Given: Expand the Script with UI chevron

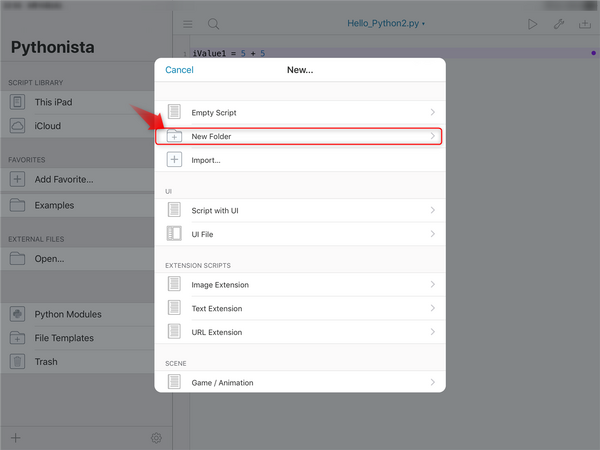Looking at the screenshot, I should pyautogui.click(x=432, y=211).
